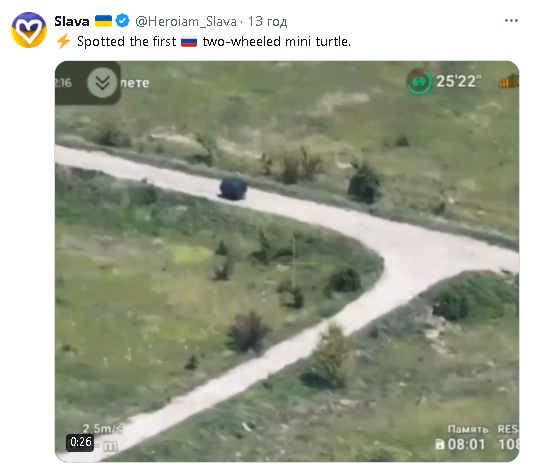Click the 25'22" flight time readout
This screenshot has width=535, height=474.
(458, 81)
